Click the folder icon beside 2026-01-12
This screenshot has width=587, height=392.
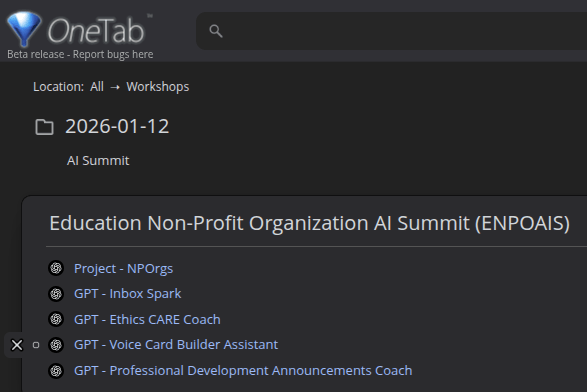click(44, 127)
